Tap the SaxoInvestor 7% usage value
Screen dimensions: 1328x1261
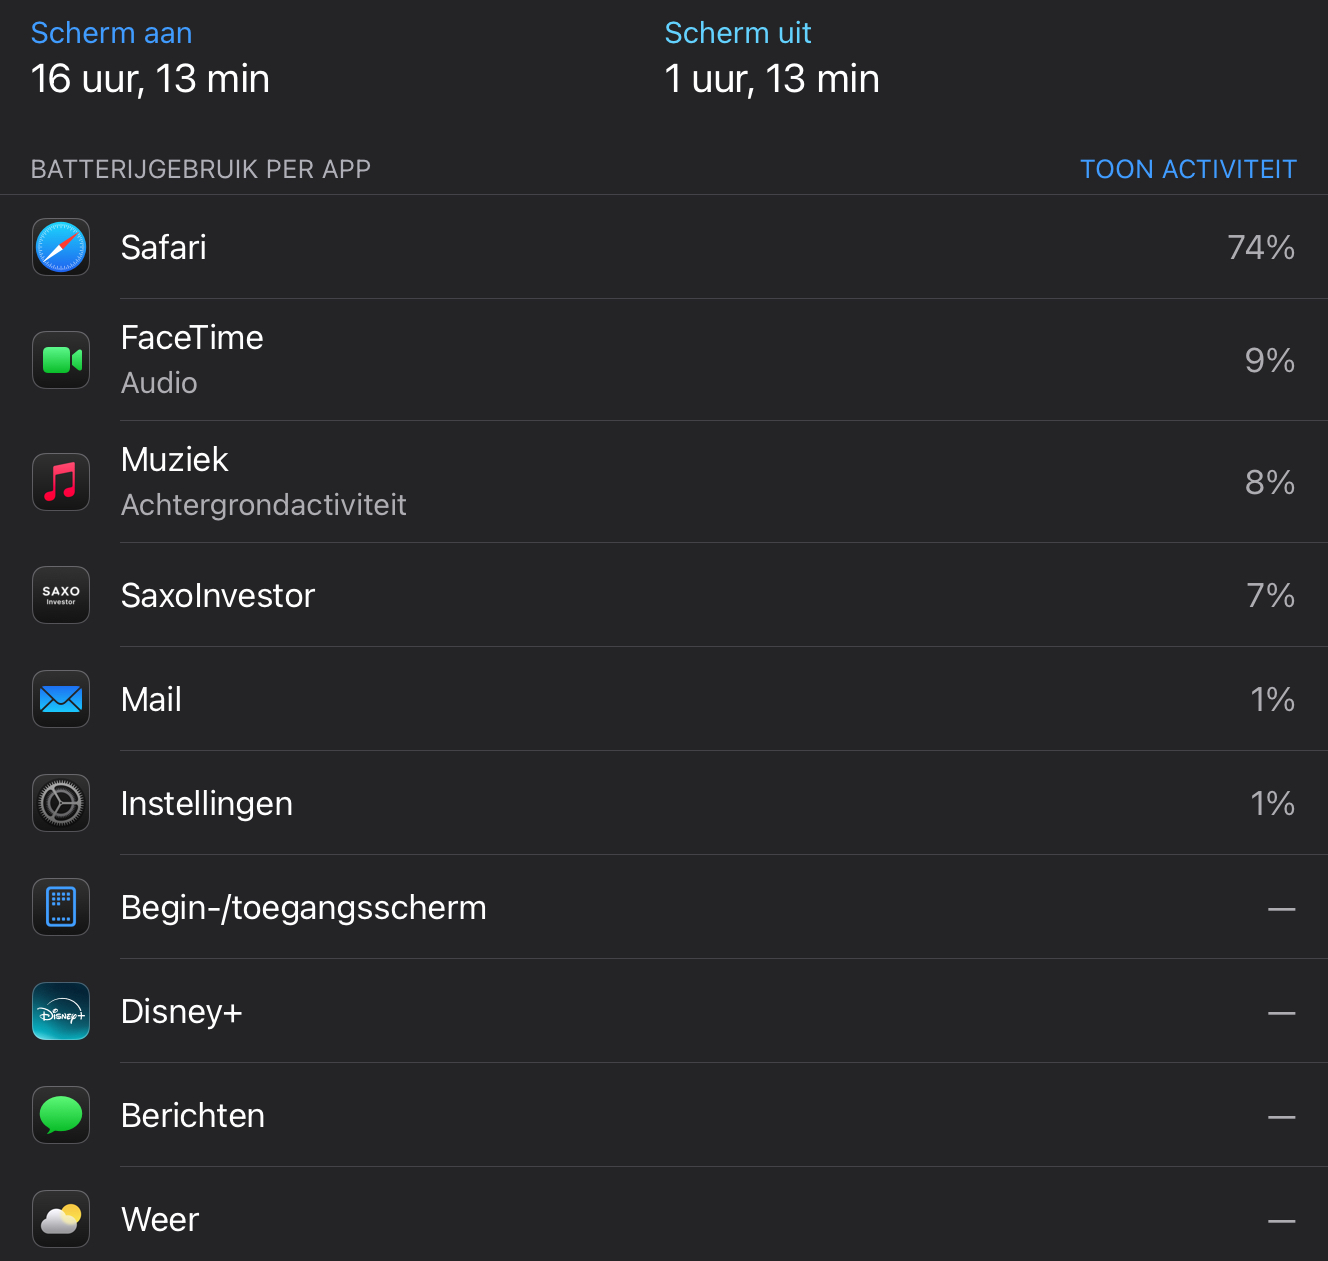tap(1270, 595)
